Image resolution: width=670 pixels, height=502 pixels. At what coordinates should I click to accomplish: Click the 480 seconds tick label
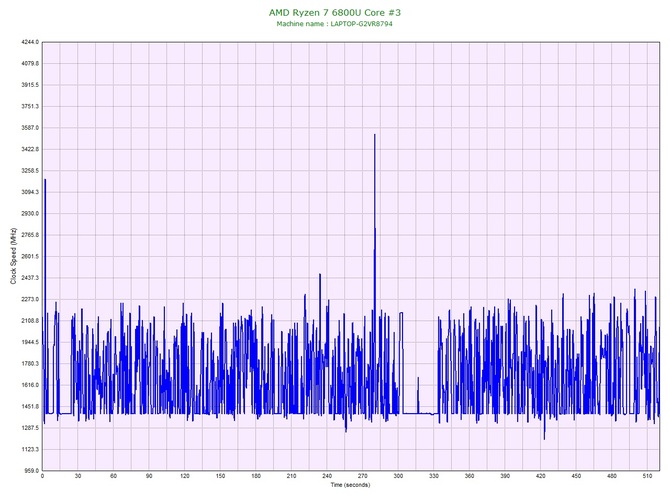click(x=612, y=476)
